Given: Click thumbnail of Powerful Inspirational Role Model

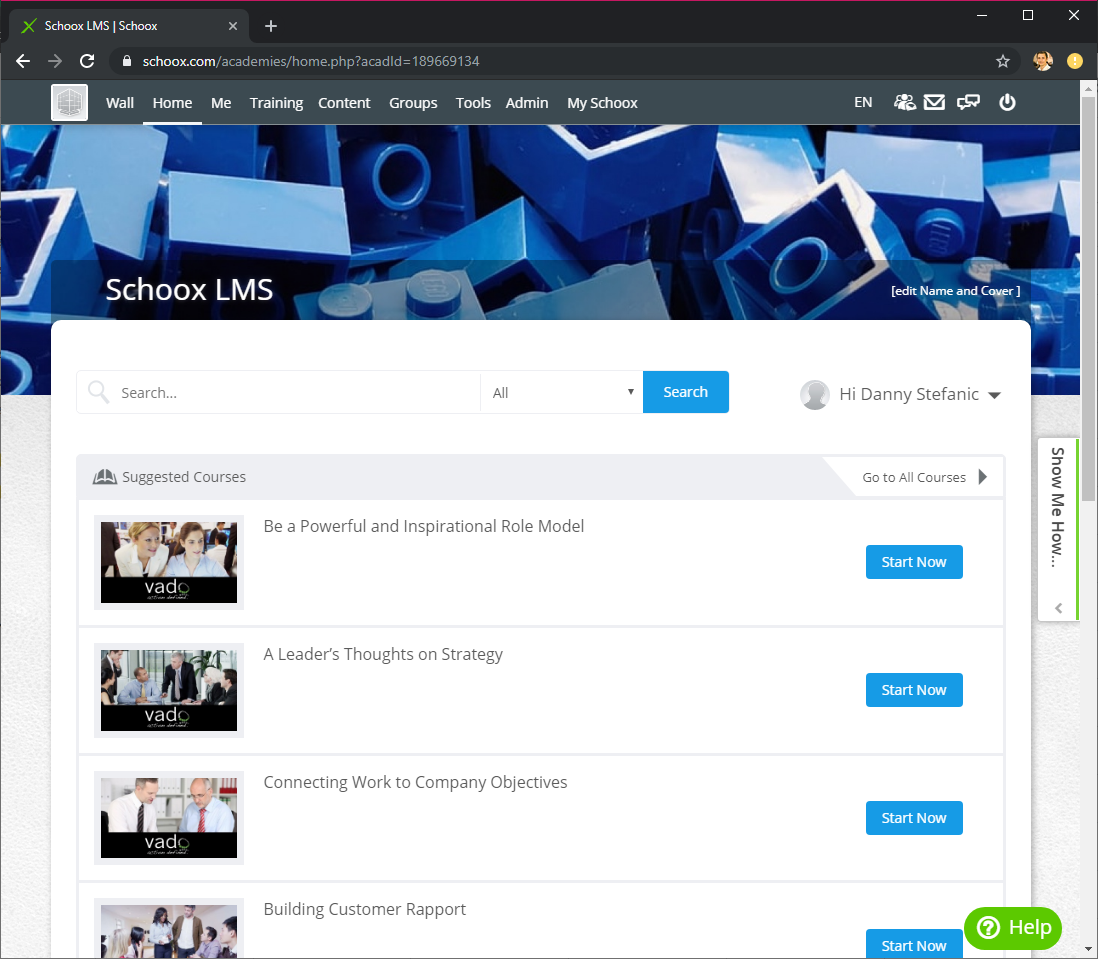Looking at the screenshot, I should 169,562.
